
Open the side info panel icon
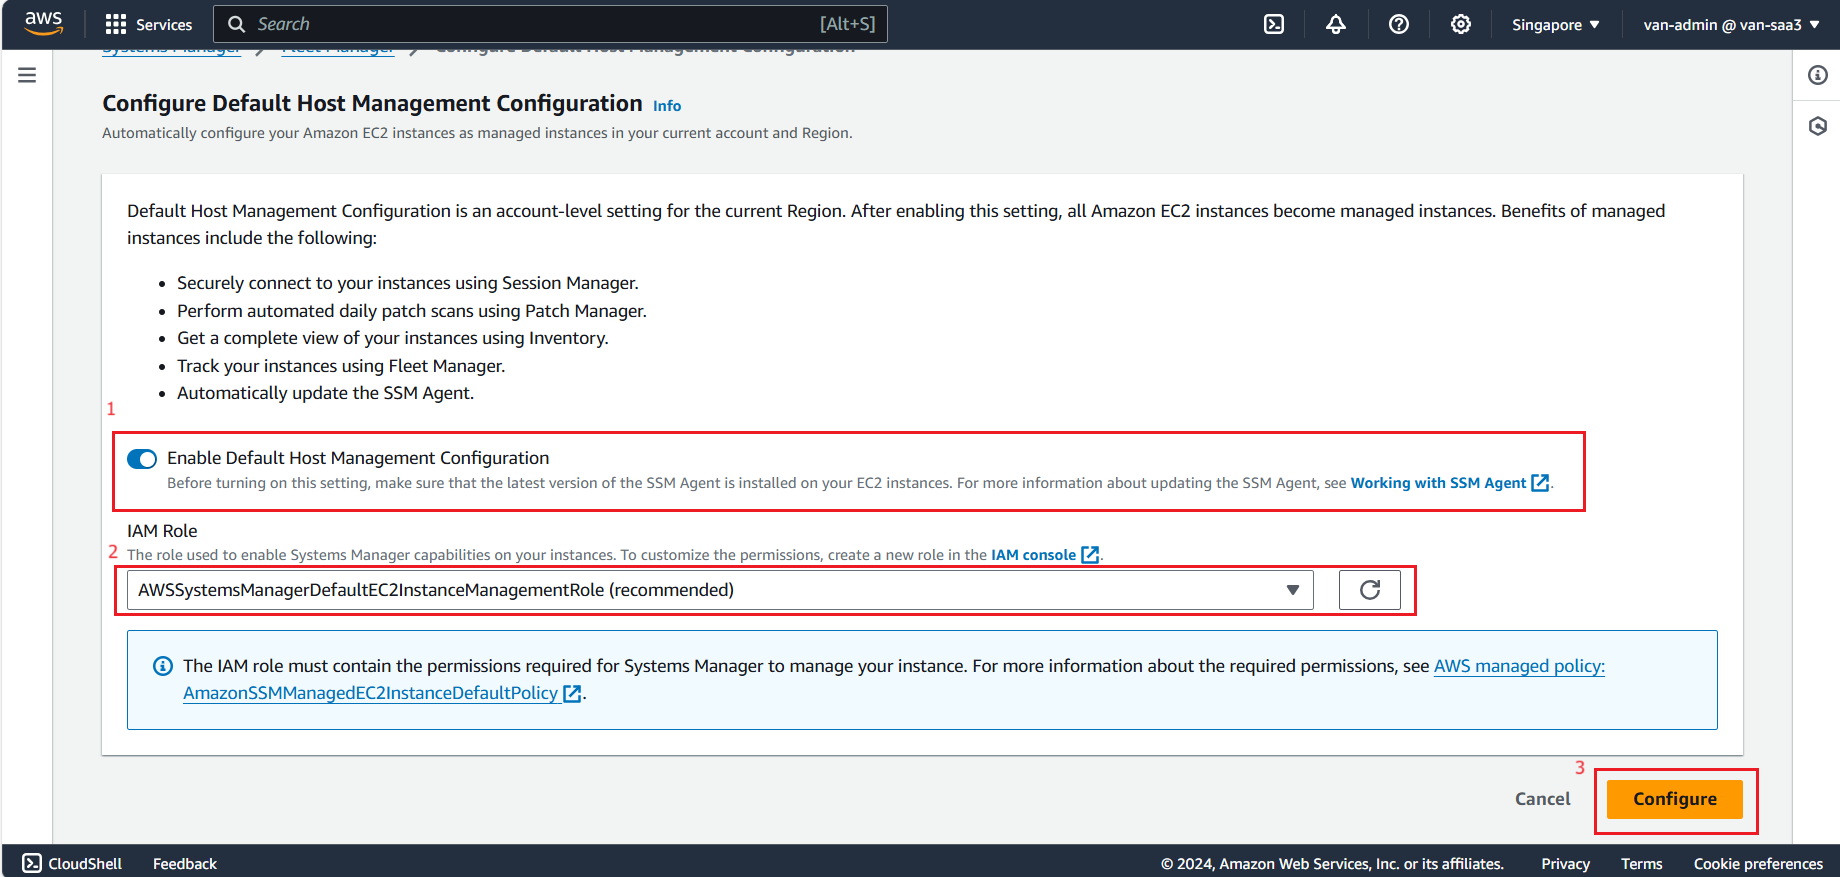click(1818, 75)
